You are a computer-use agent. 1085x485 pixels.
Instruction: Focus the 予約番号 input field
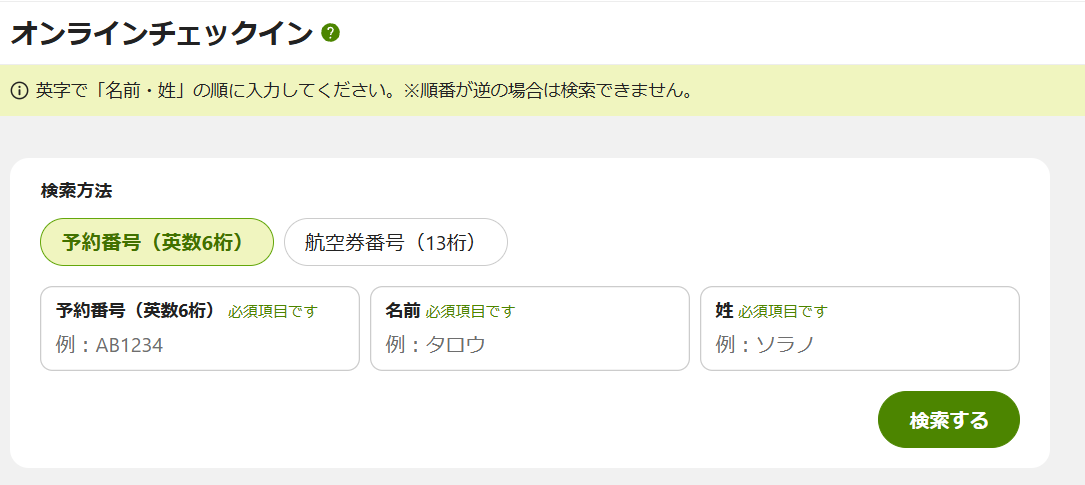coord(200,329)
